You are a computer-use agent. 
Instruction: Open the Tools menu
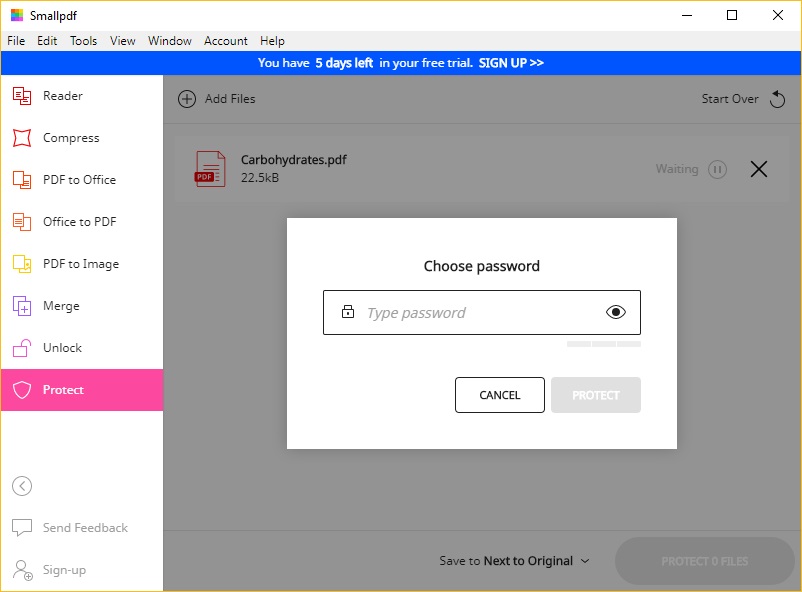click(83, 41)
